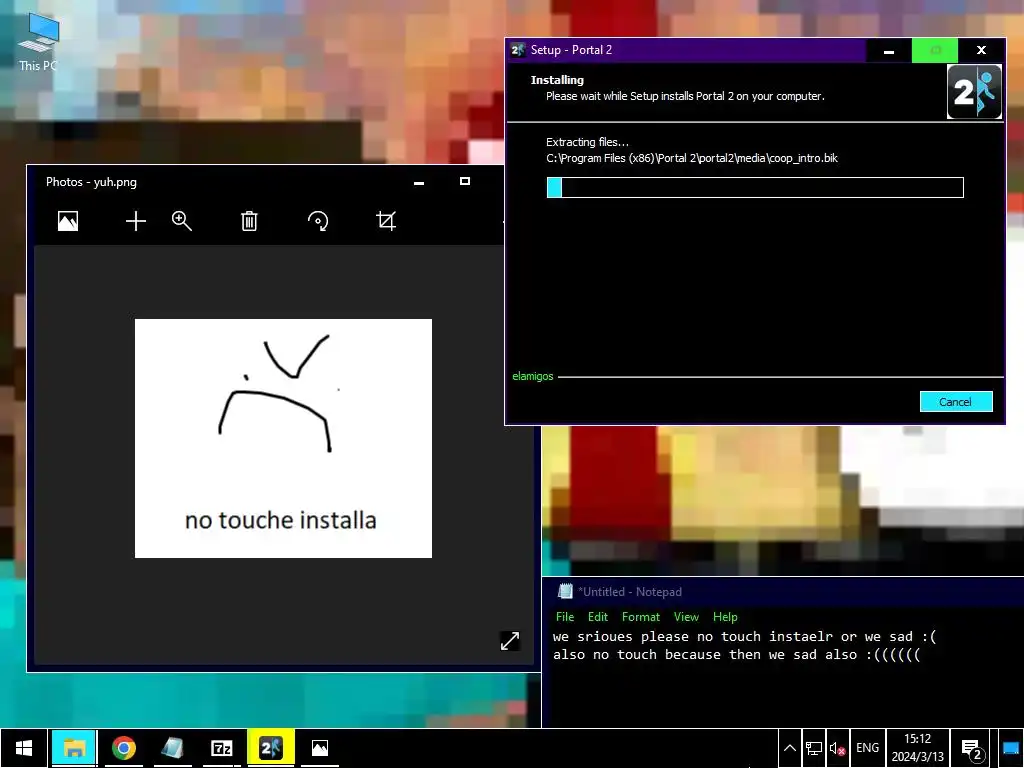Click the yuh.png drawing in Photos
The width and height of the screenshot is (1024, 768).
(283, 438)
